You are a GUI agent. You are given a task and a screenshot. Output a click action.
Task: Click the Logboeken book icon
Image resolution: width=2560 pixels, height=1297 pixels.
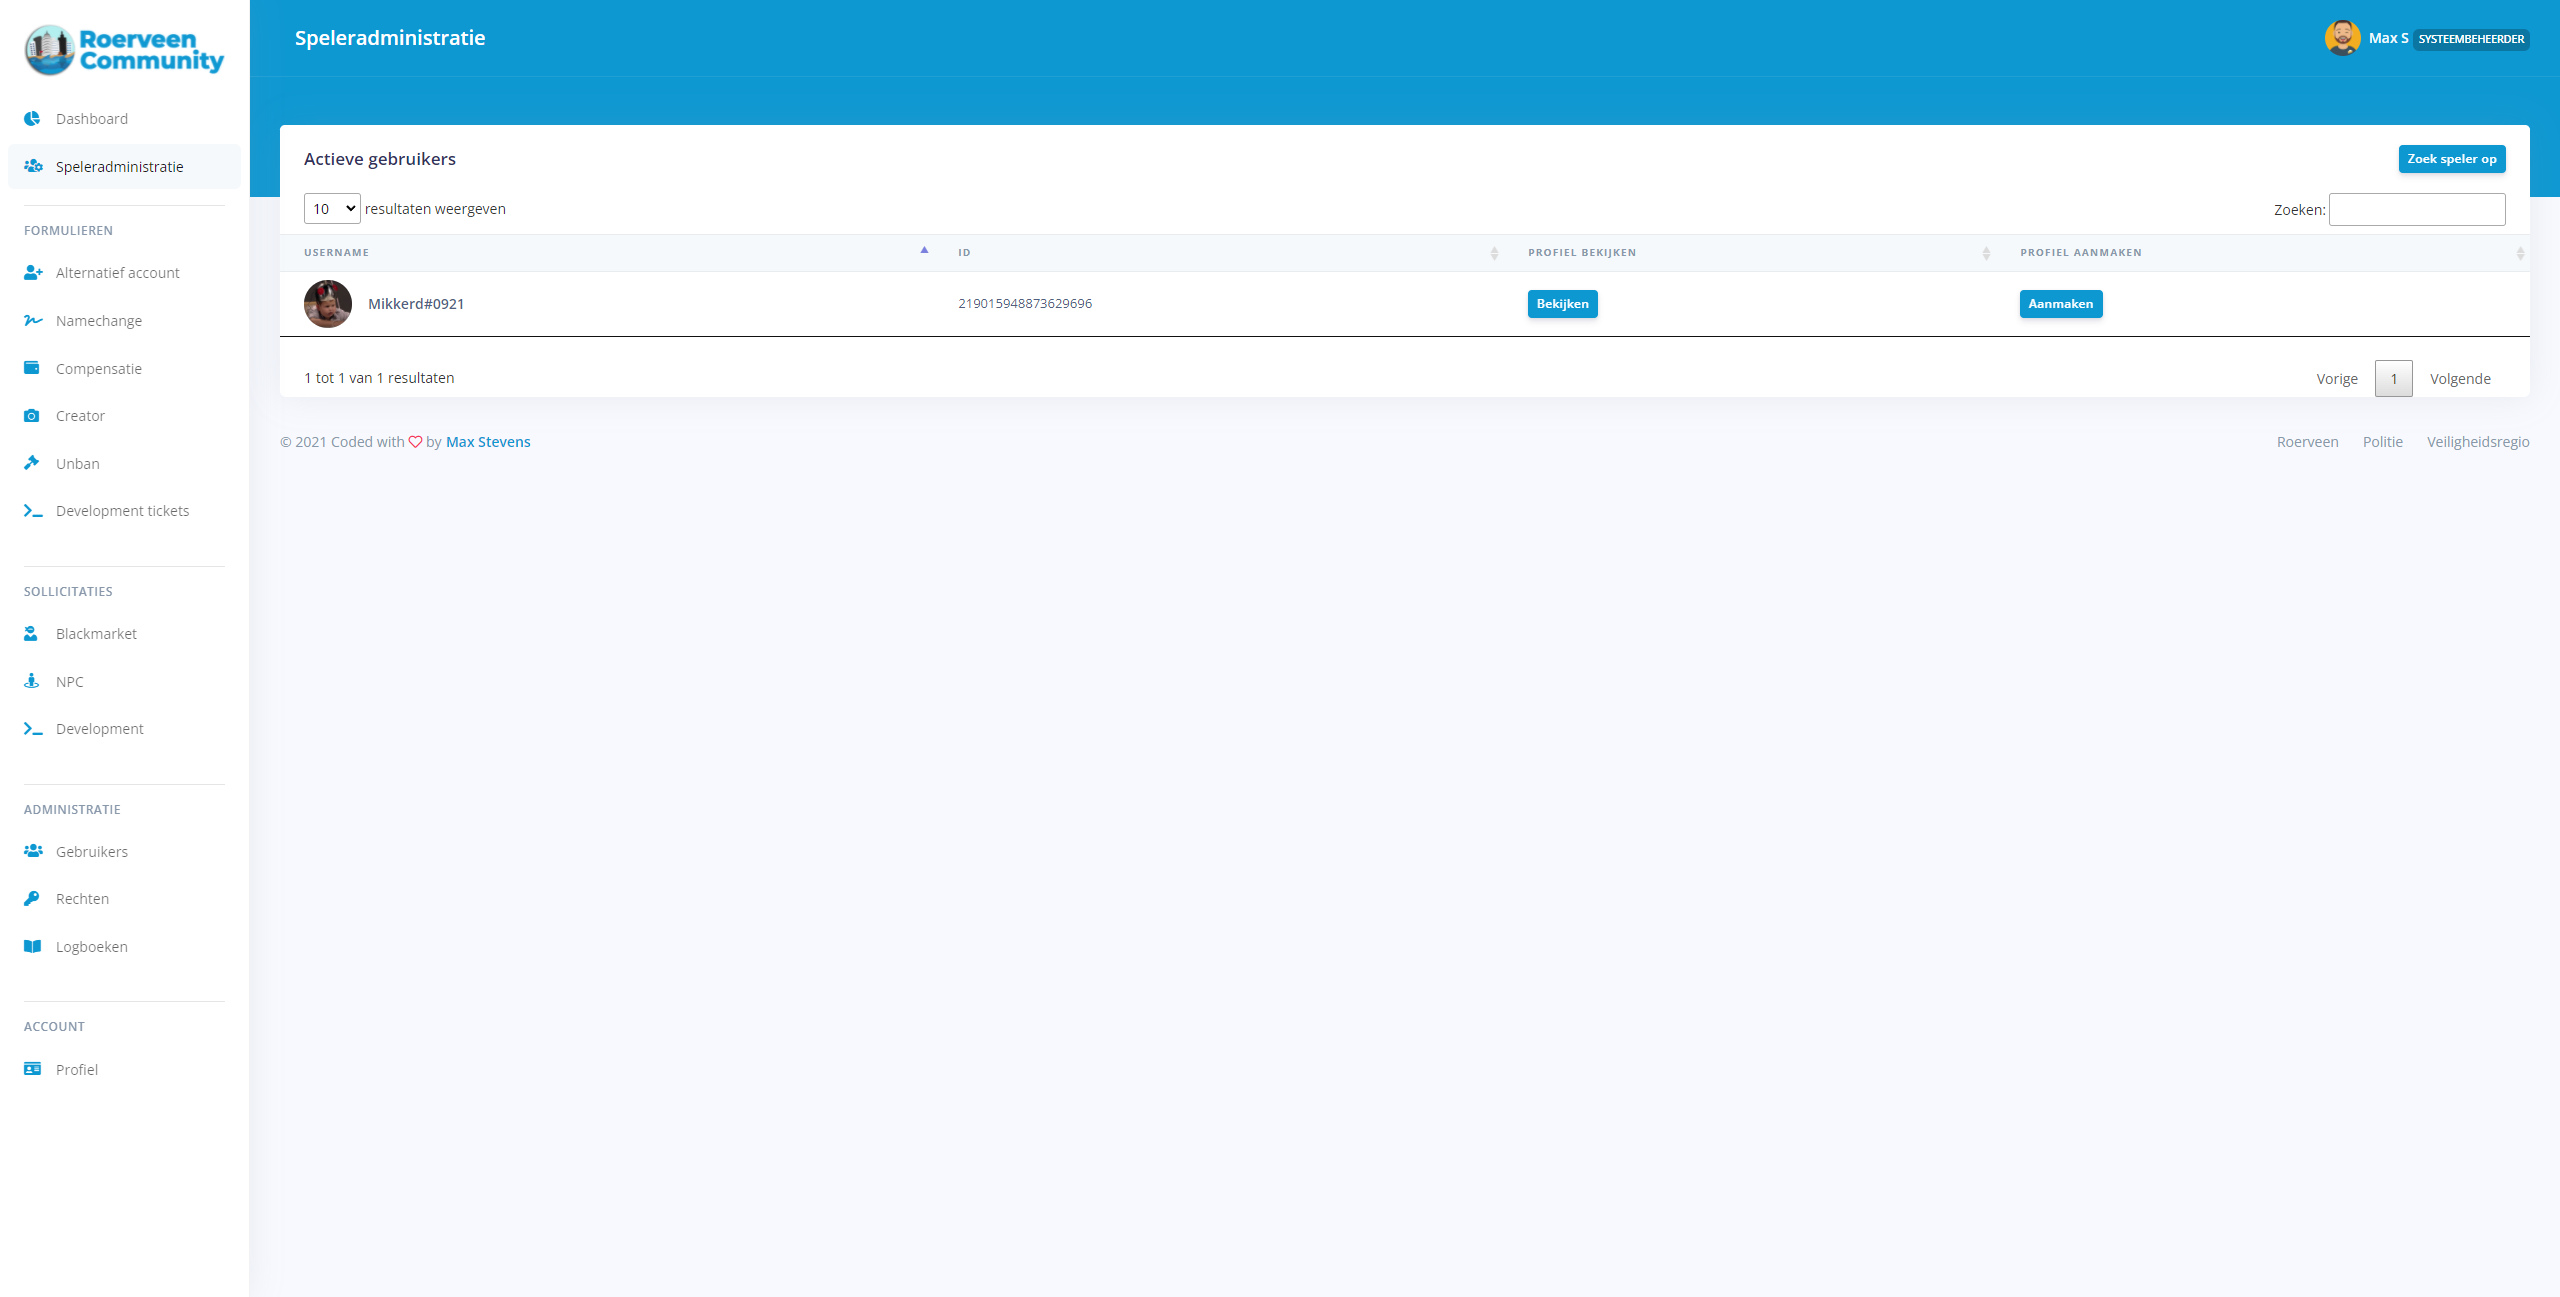click(x=32, y=946)
